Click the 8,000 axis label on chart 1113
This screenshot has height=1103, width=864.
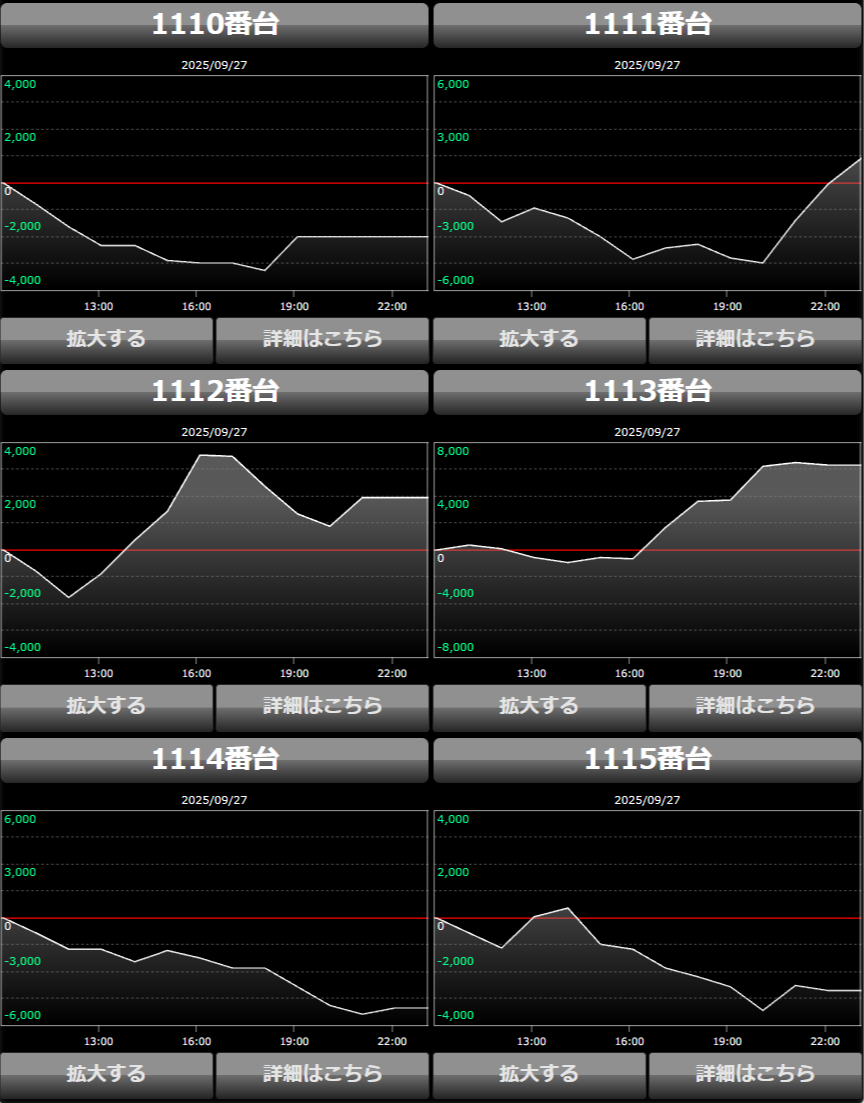(x=453, y=452)
